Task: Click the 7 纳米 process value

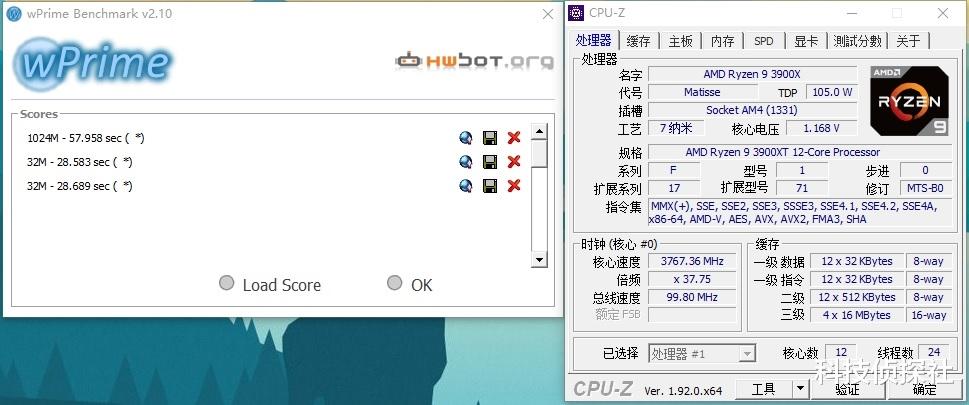Action: click(x=676, y=128)
